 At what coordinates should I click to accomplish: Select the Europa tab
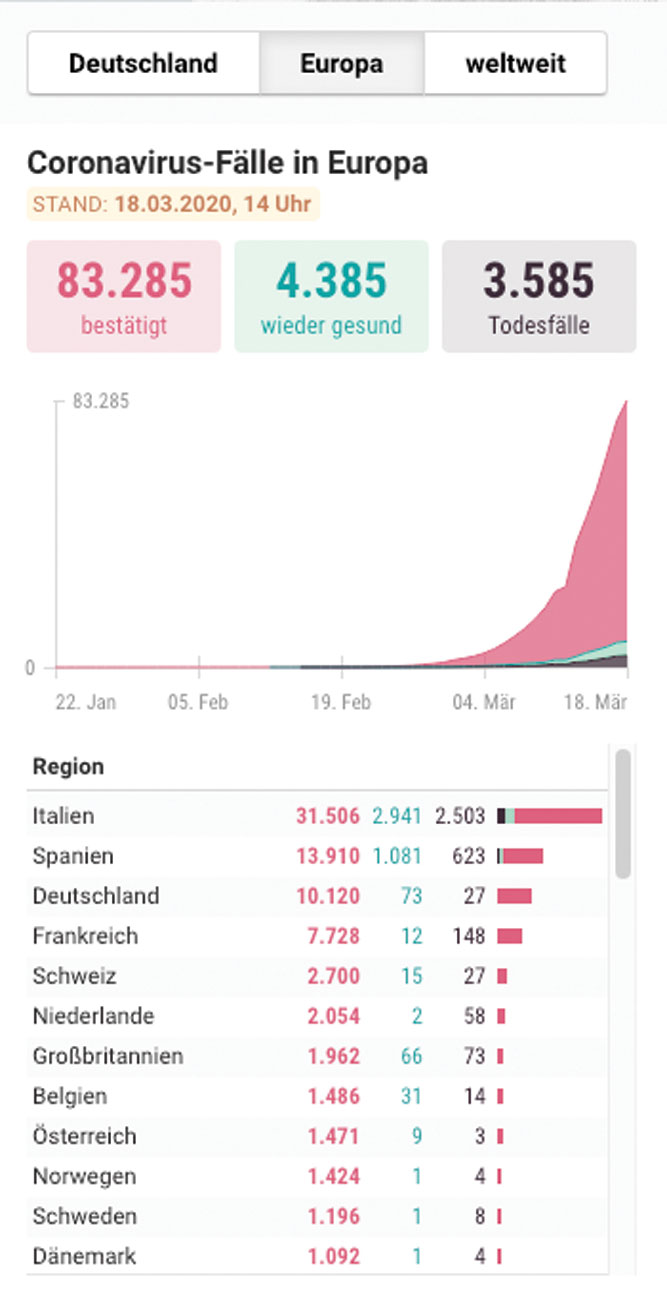[x=342, y=63]
